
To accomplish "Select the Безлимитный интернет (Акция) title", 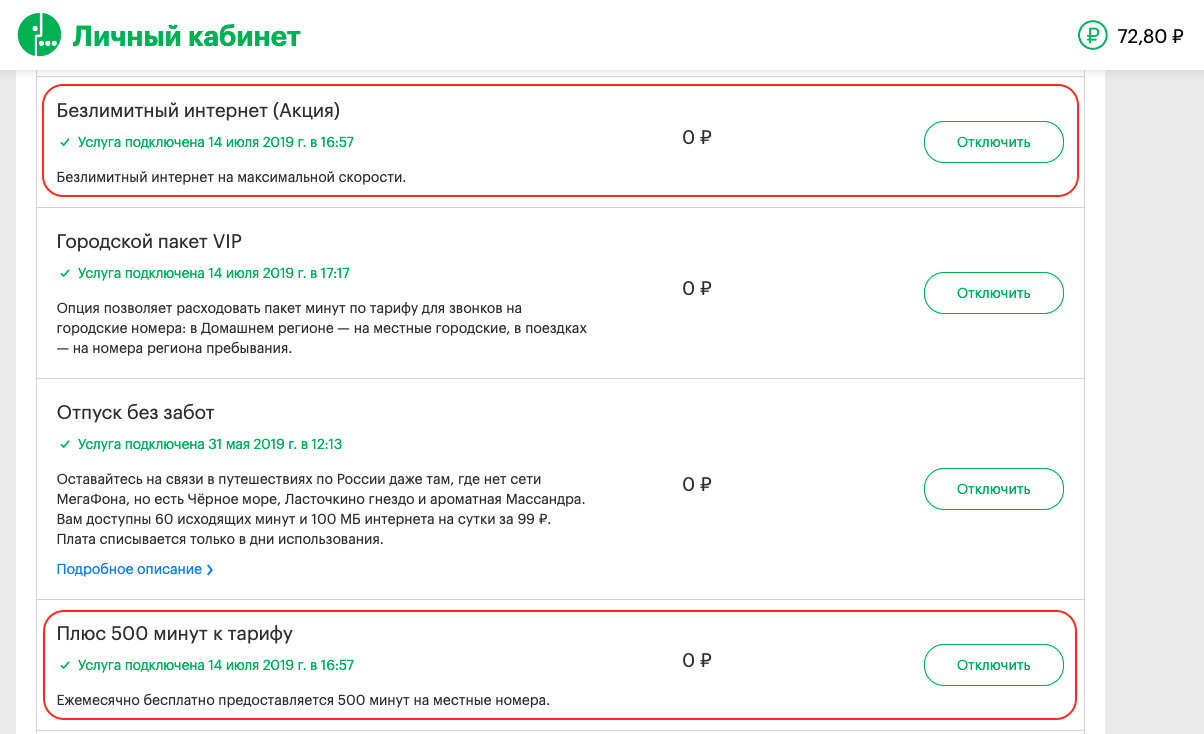I will tap(199, 110).
